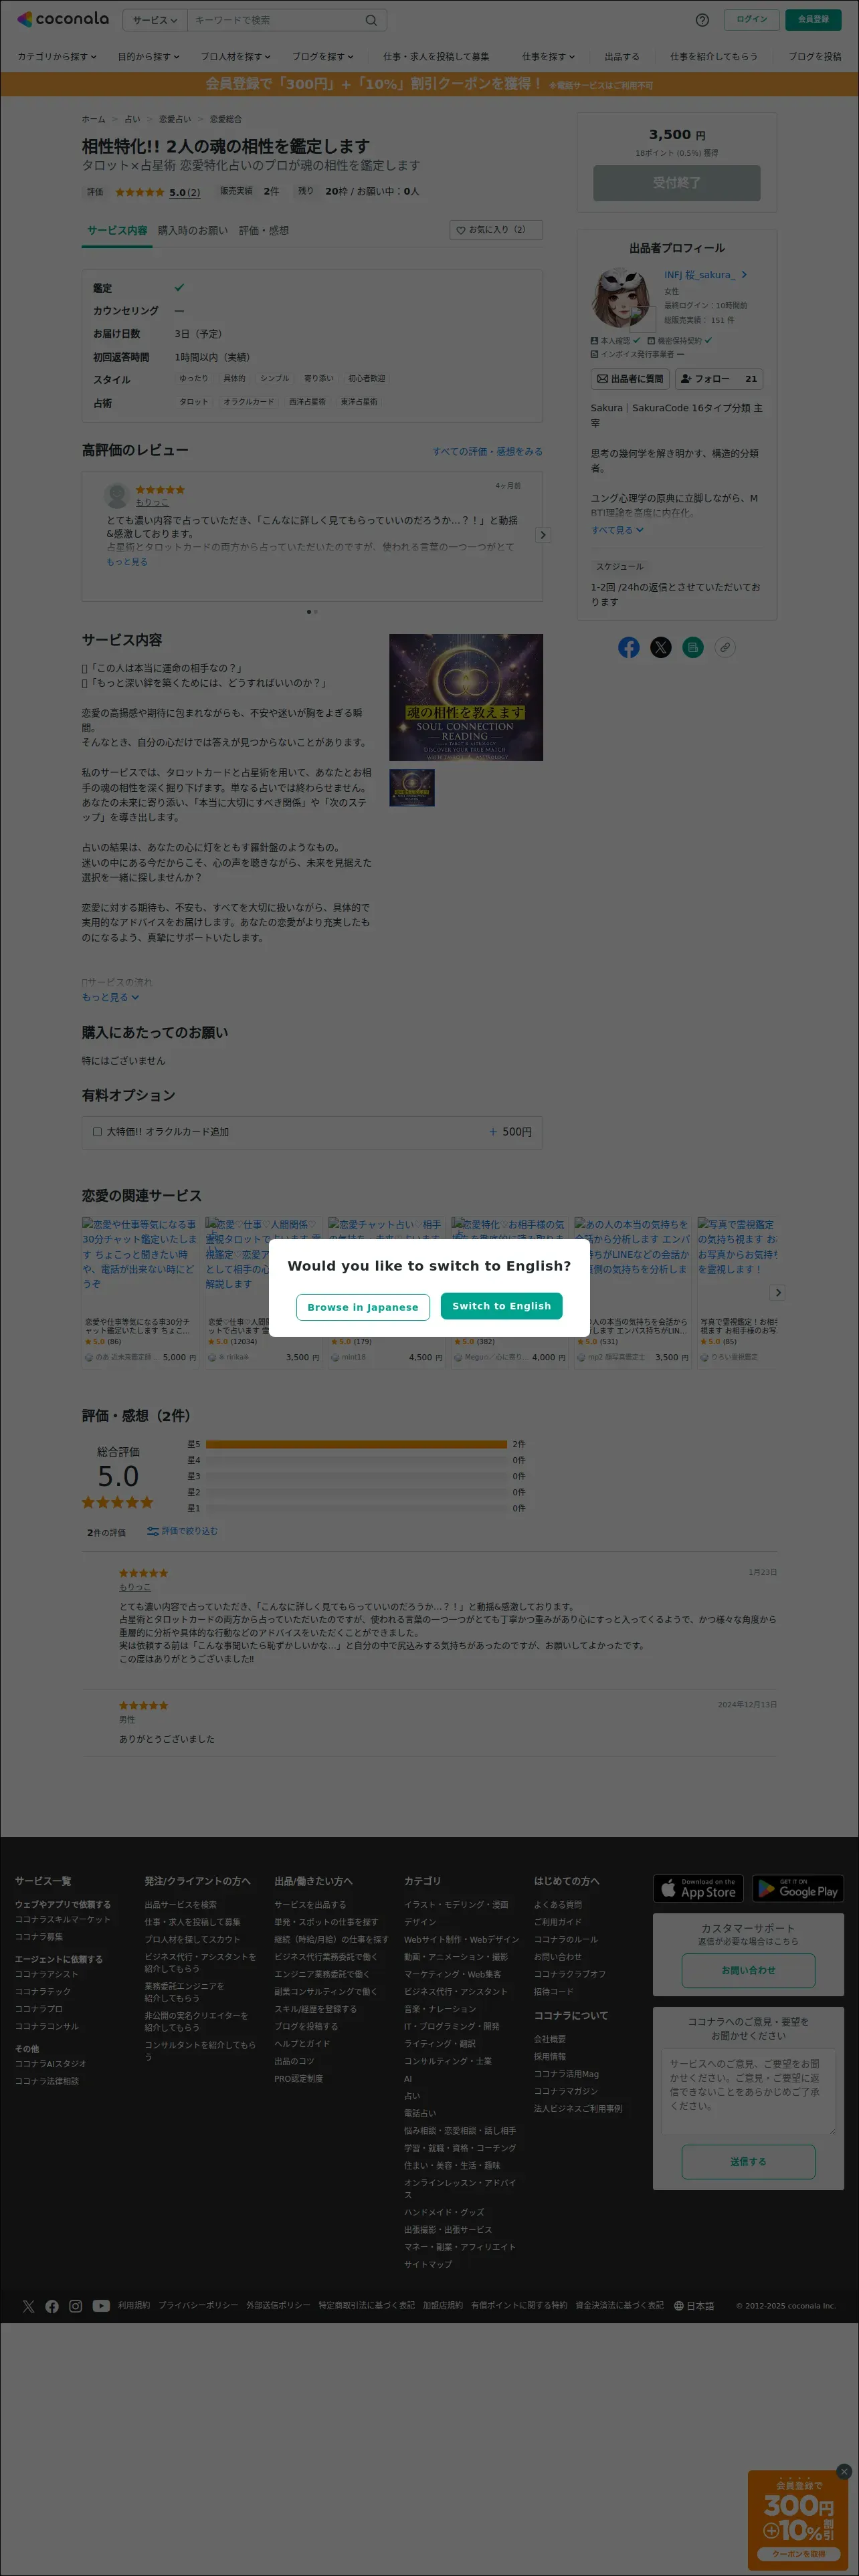This screenshot has width=859, height=2576.
Task: Expand もっと見る in featured review
Action: point(127,562)
